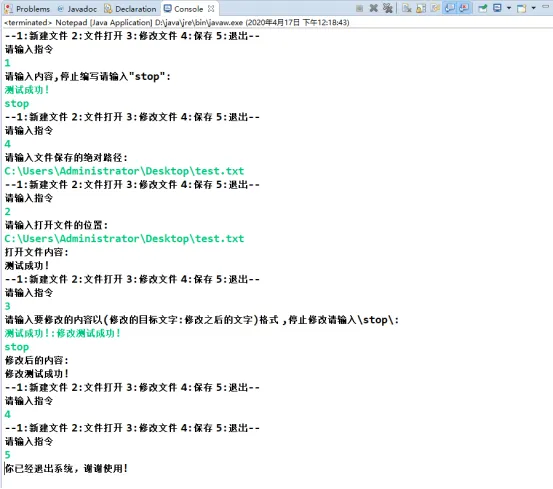Expand Open Console dropdown arrow
Screen dimensions: 553x489
point(533,8)
